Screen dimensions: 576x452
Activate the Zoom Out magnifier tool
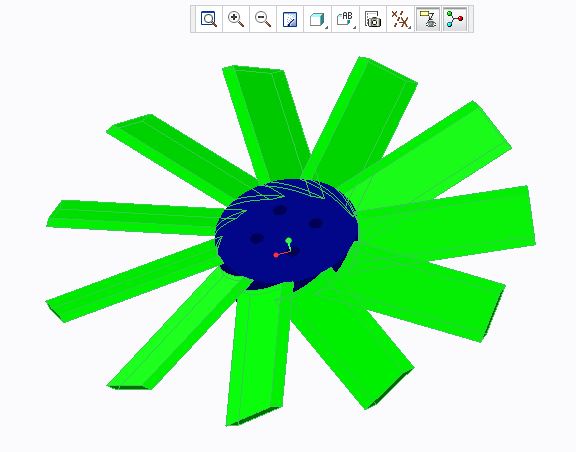(263, 19)
